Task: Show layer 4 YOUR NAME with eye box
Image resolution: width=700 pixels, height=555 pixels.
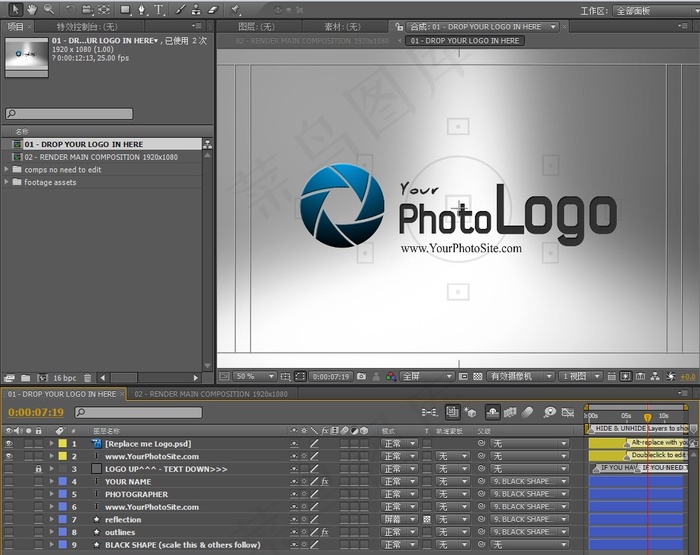Action: (x=8, y=482)
